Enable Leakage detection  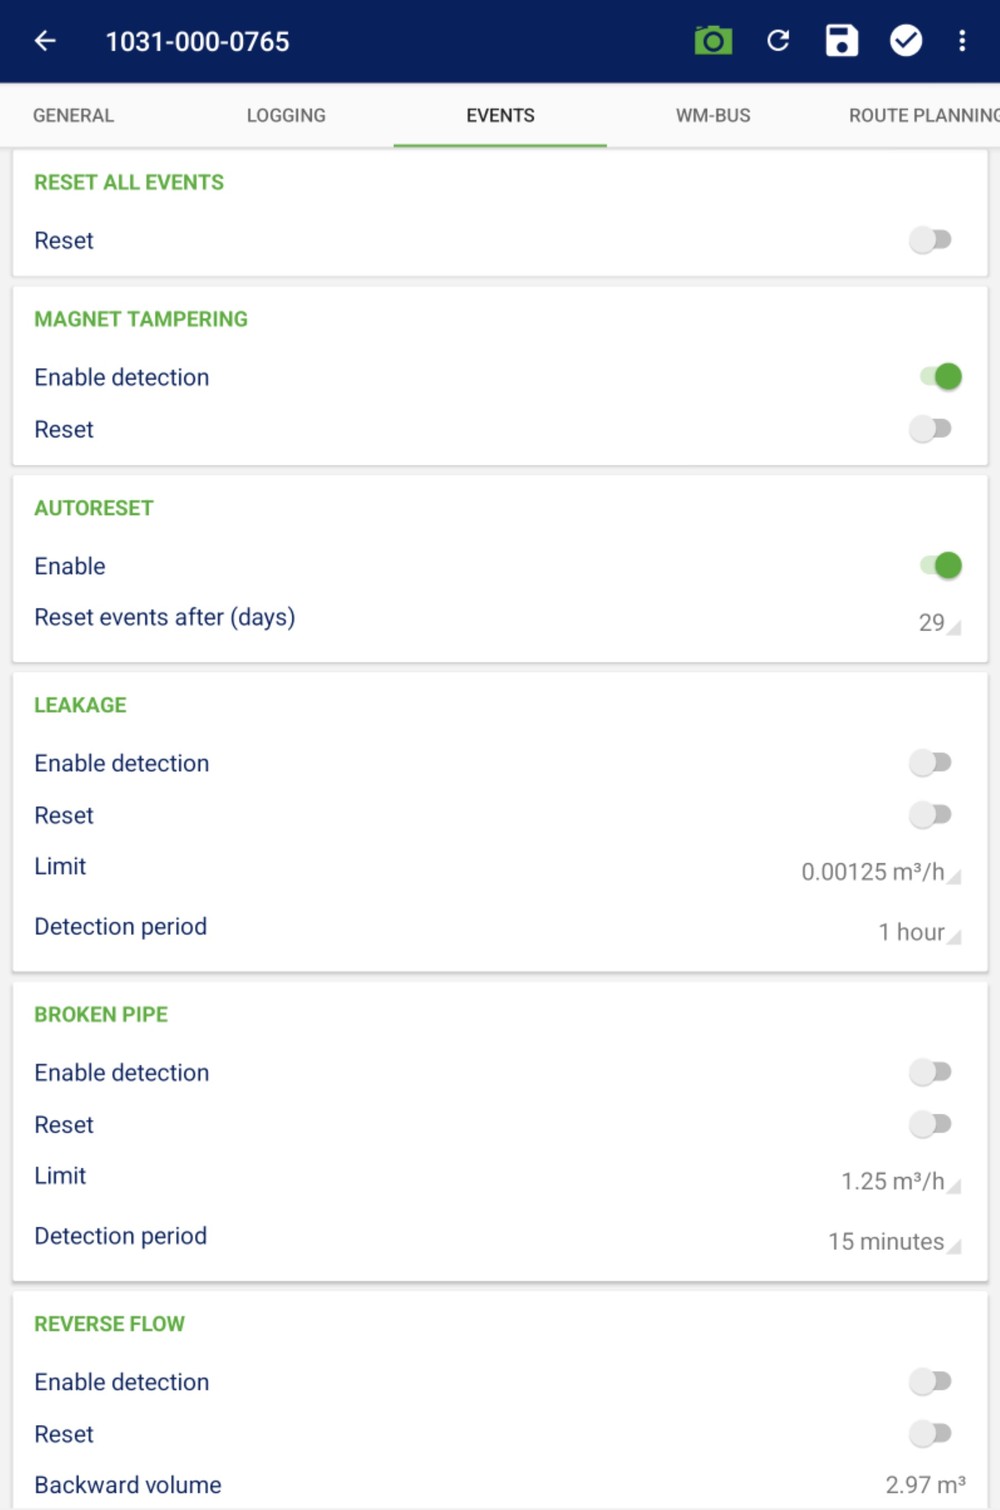pos(931,763)
